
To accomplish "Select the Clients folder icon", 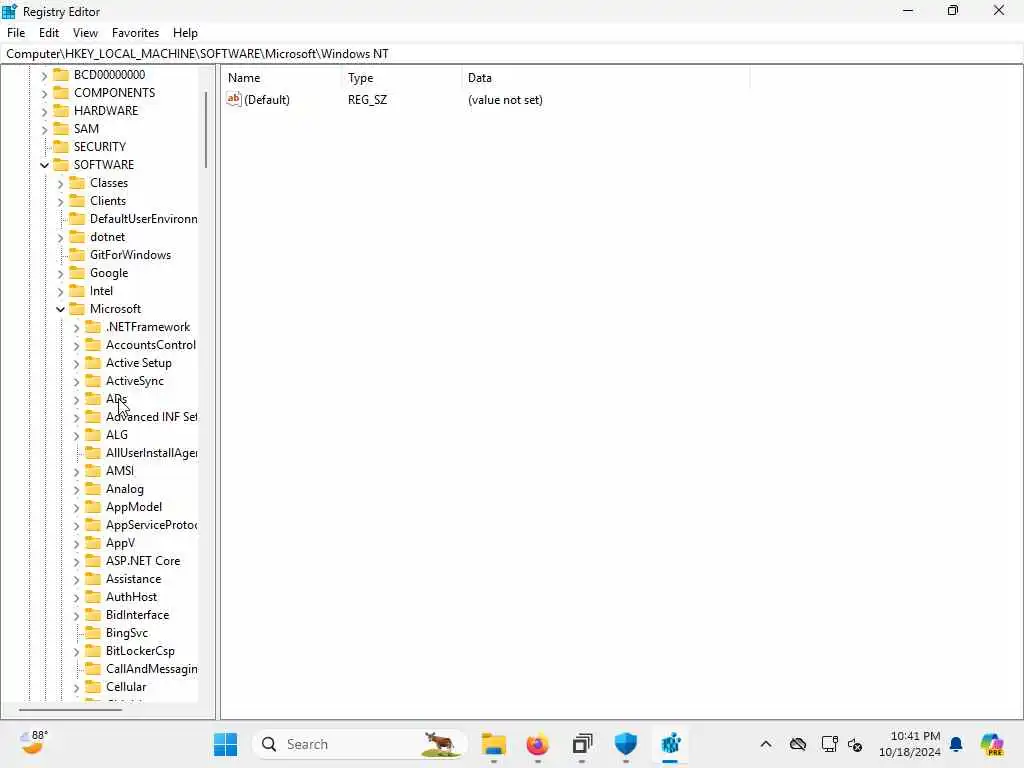I will pyautogui.click(x=77, y=200).
